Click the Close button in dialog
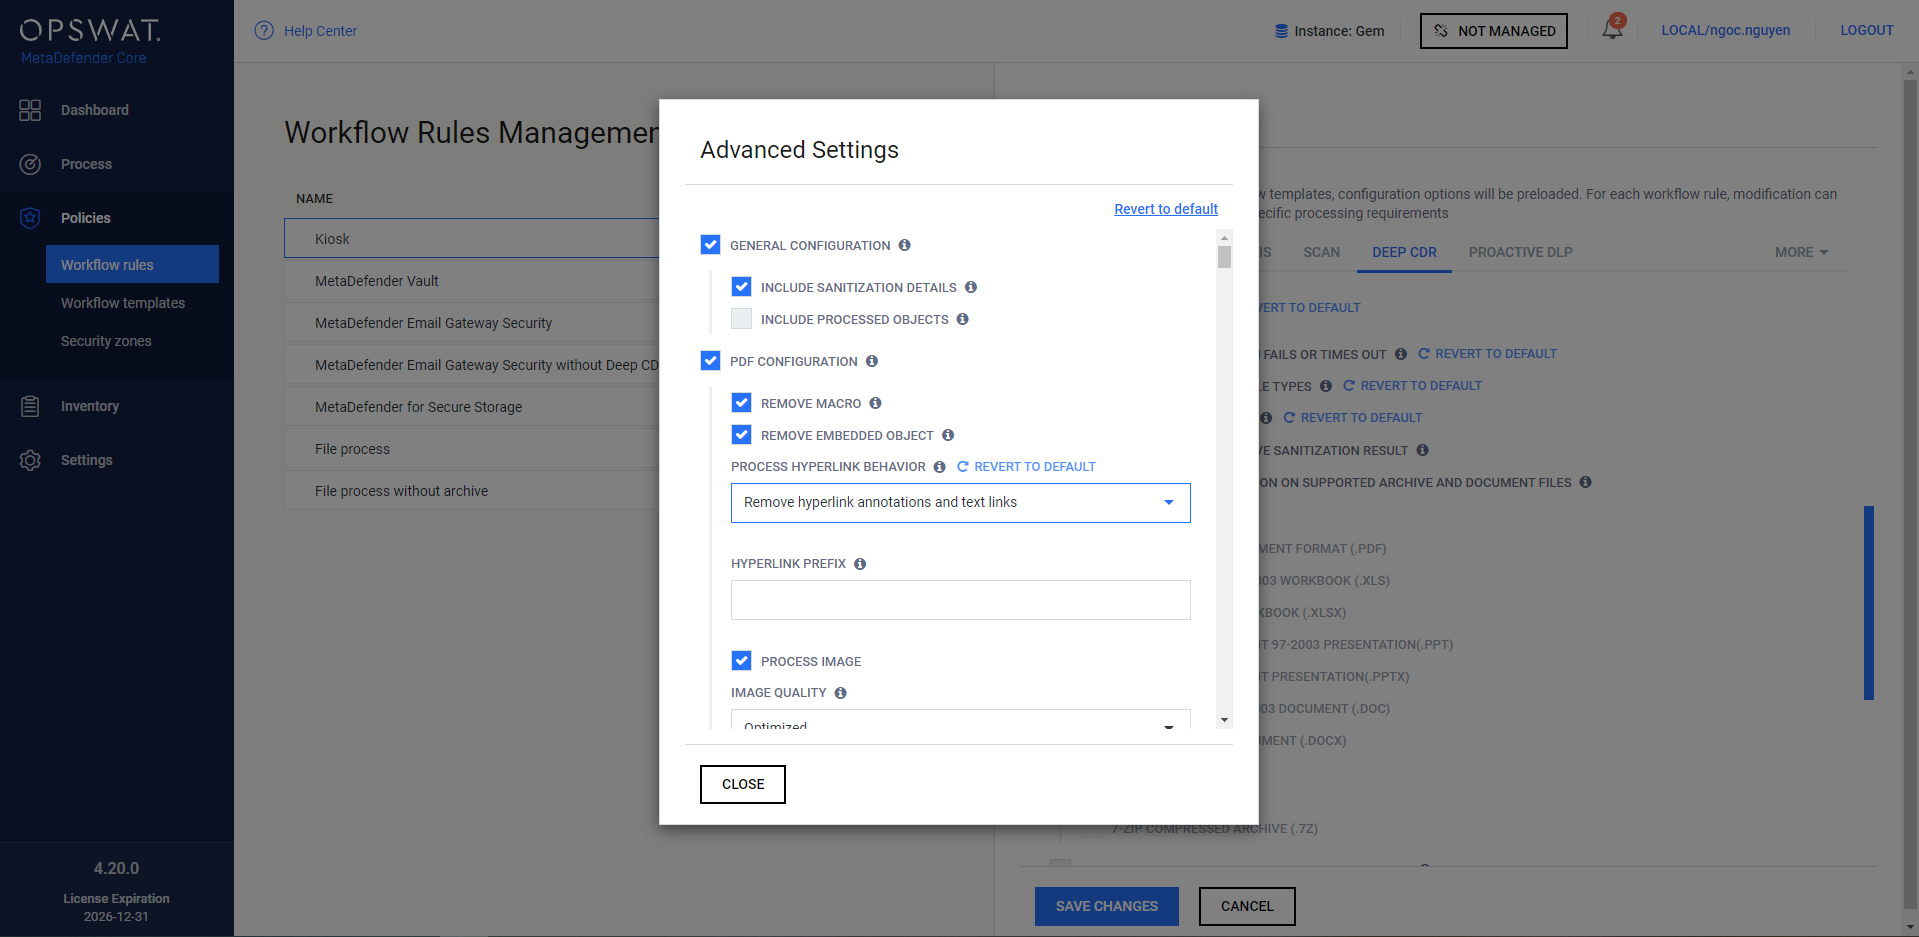The image size is (1919, 937). [742, 784]
